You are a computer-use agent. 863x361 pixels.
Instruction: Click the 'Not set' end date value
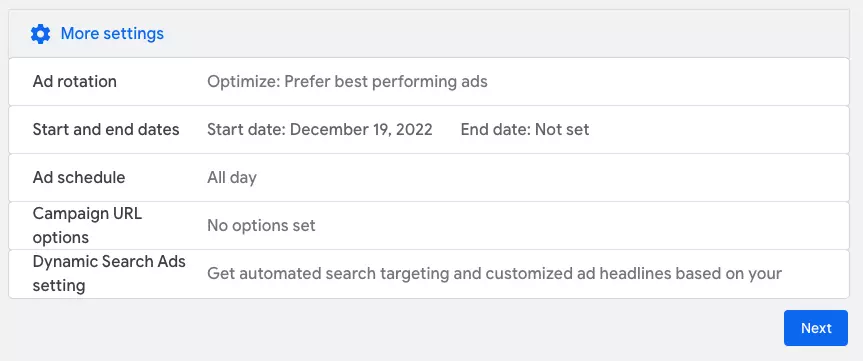click(562, 129)
